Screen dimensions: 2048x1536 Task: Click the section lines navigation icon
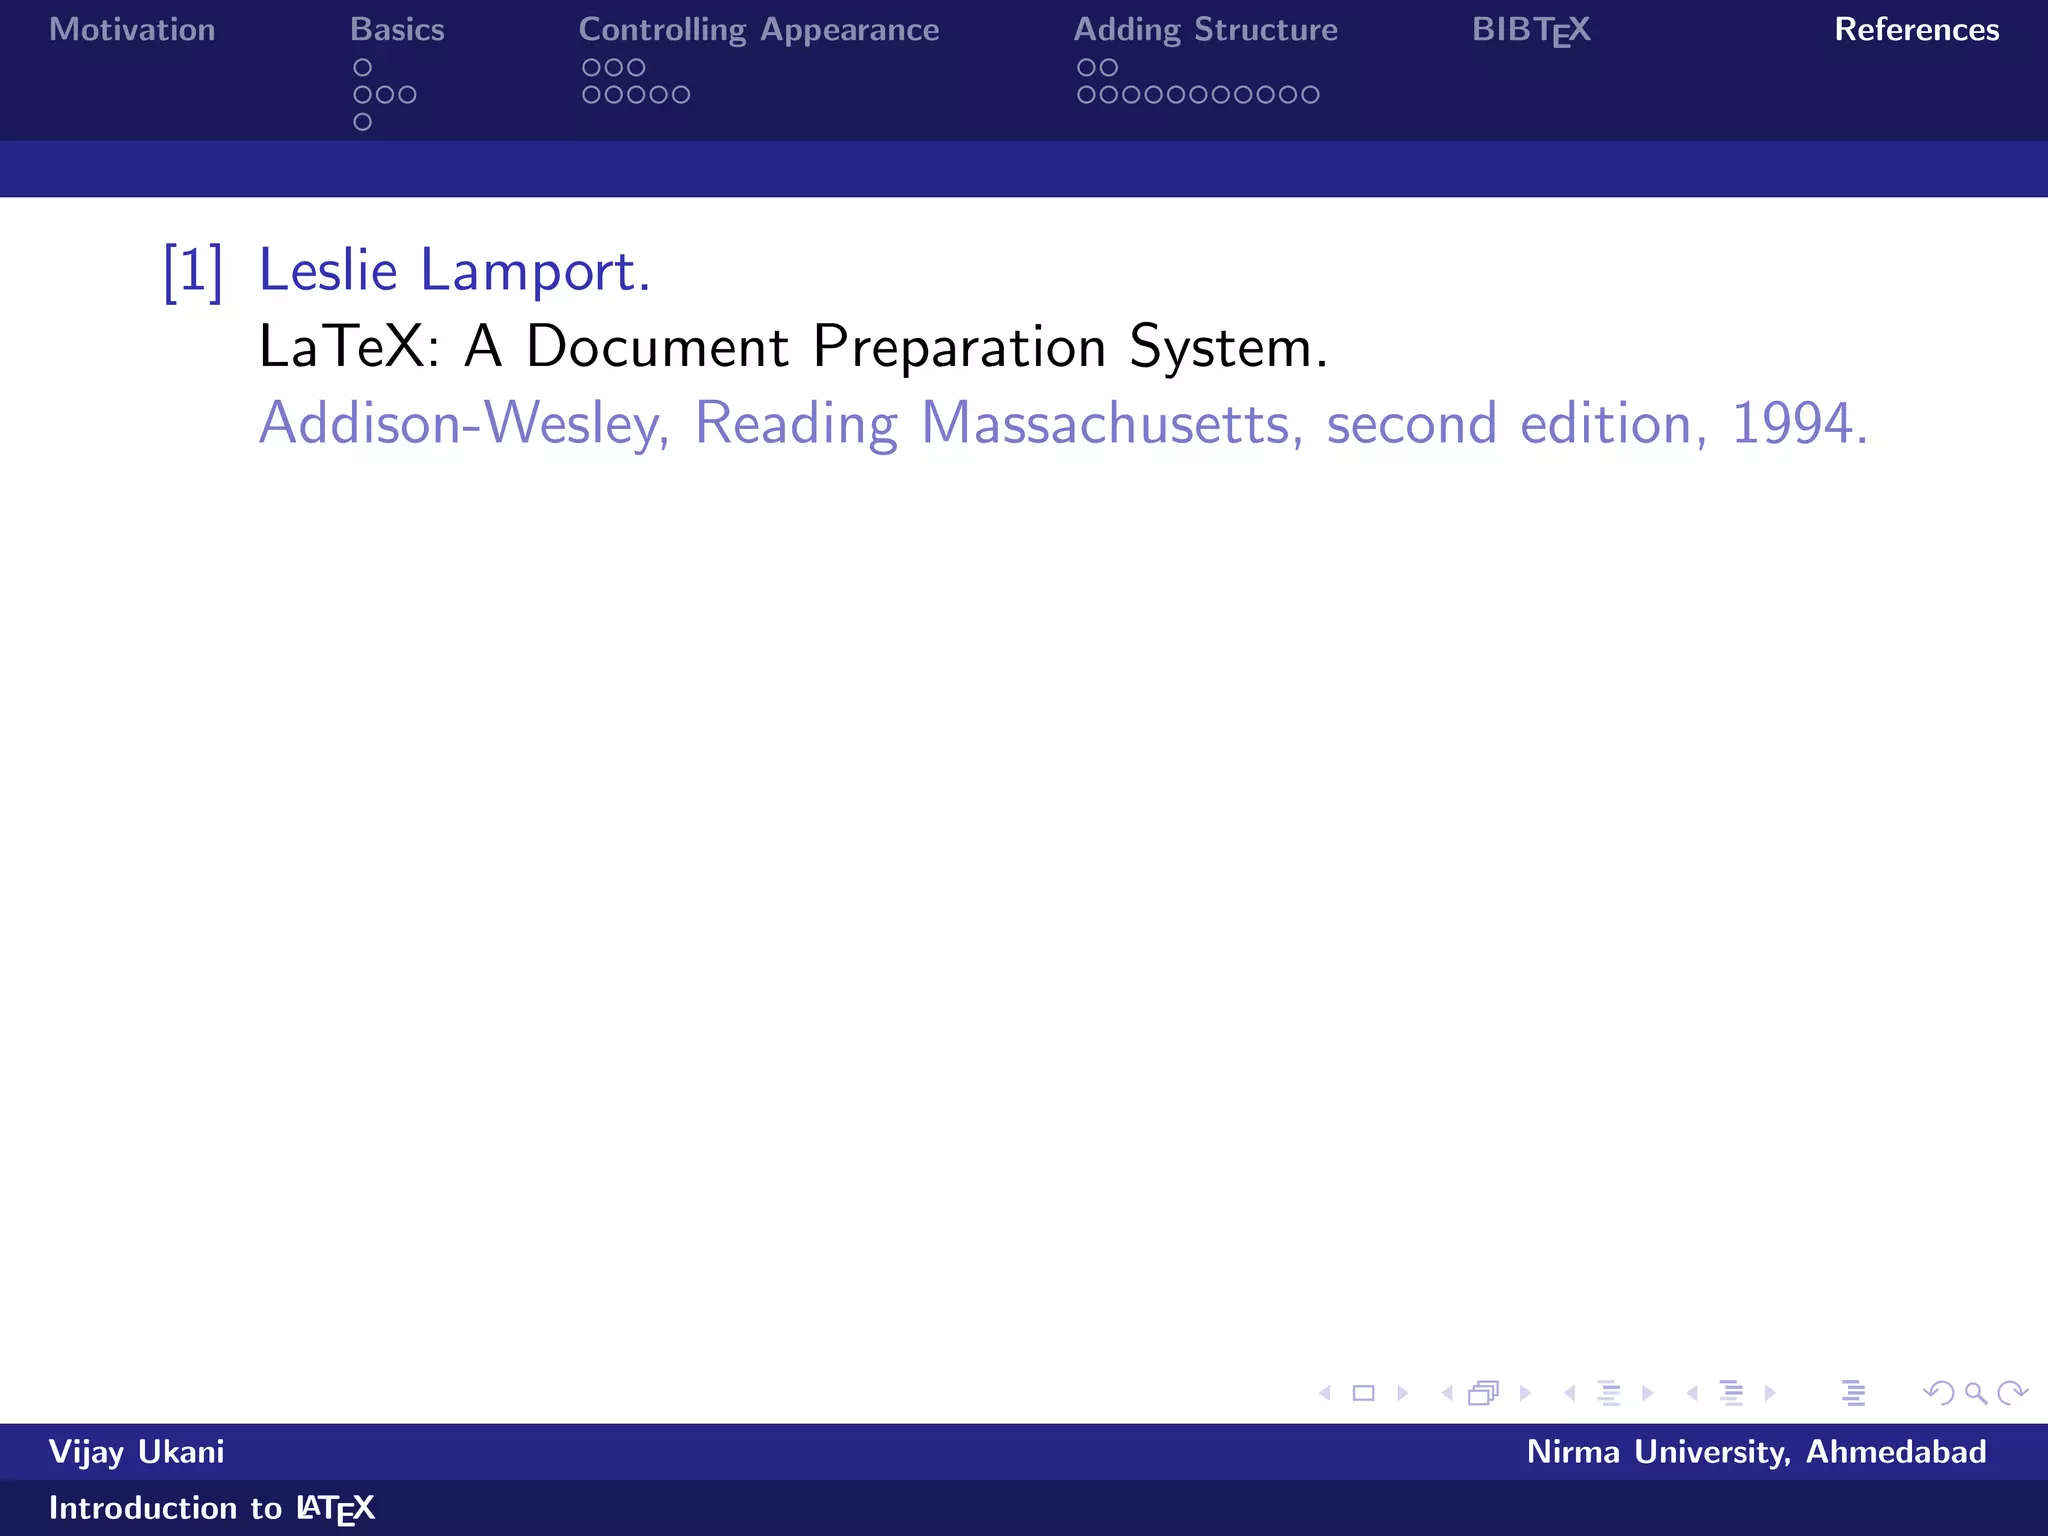tap(1731, 1393)
